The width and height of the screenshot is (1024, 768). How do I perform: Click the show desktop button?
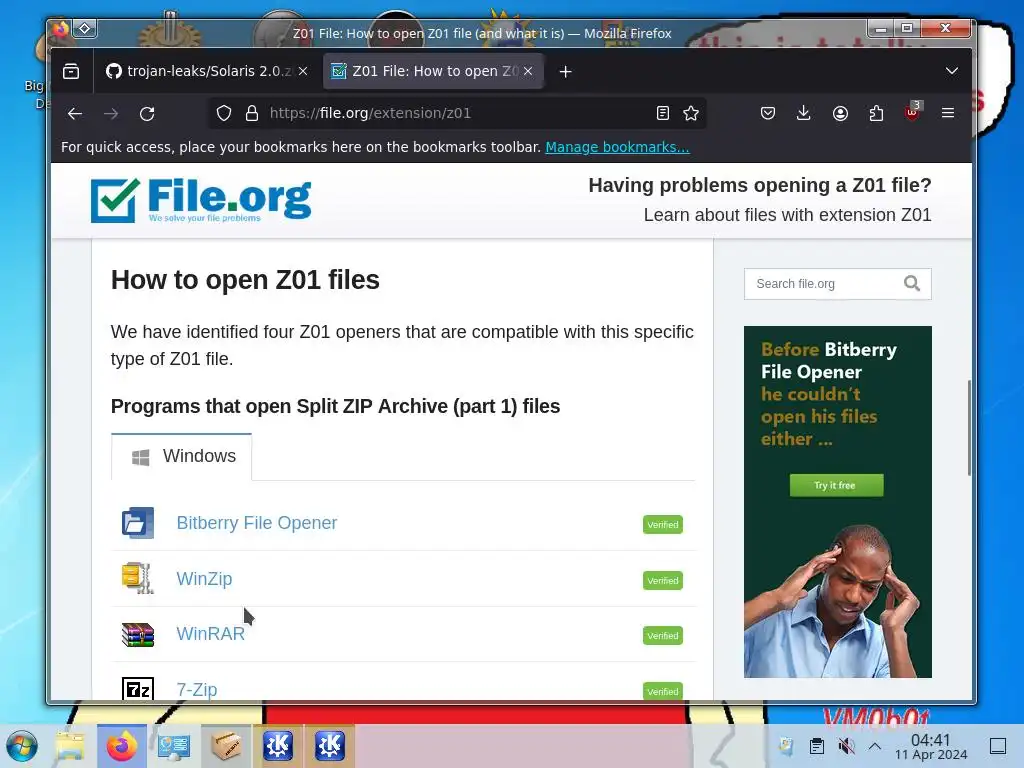[998, 746]
